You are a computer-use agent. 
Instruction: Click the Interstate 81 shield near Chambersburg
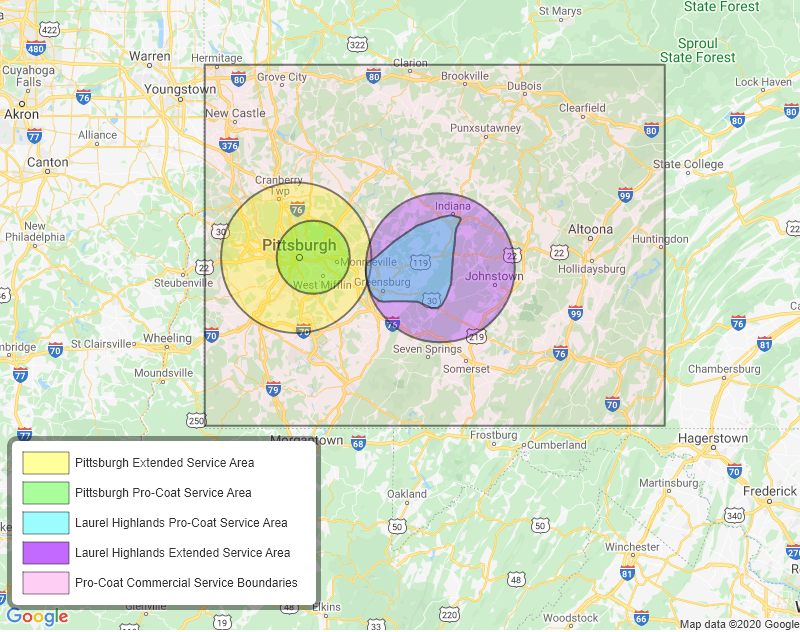764,344
